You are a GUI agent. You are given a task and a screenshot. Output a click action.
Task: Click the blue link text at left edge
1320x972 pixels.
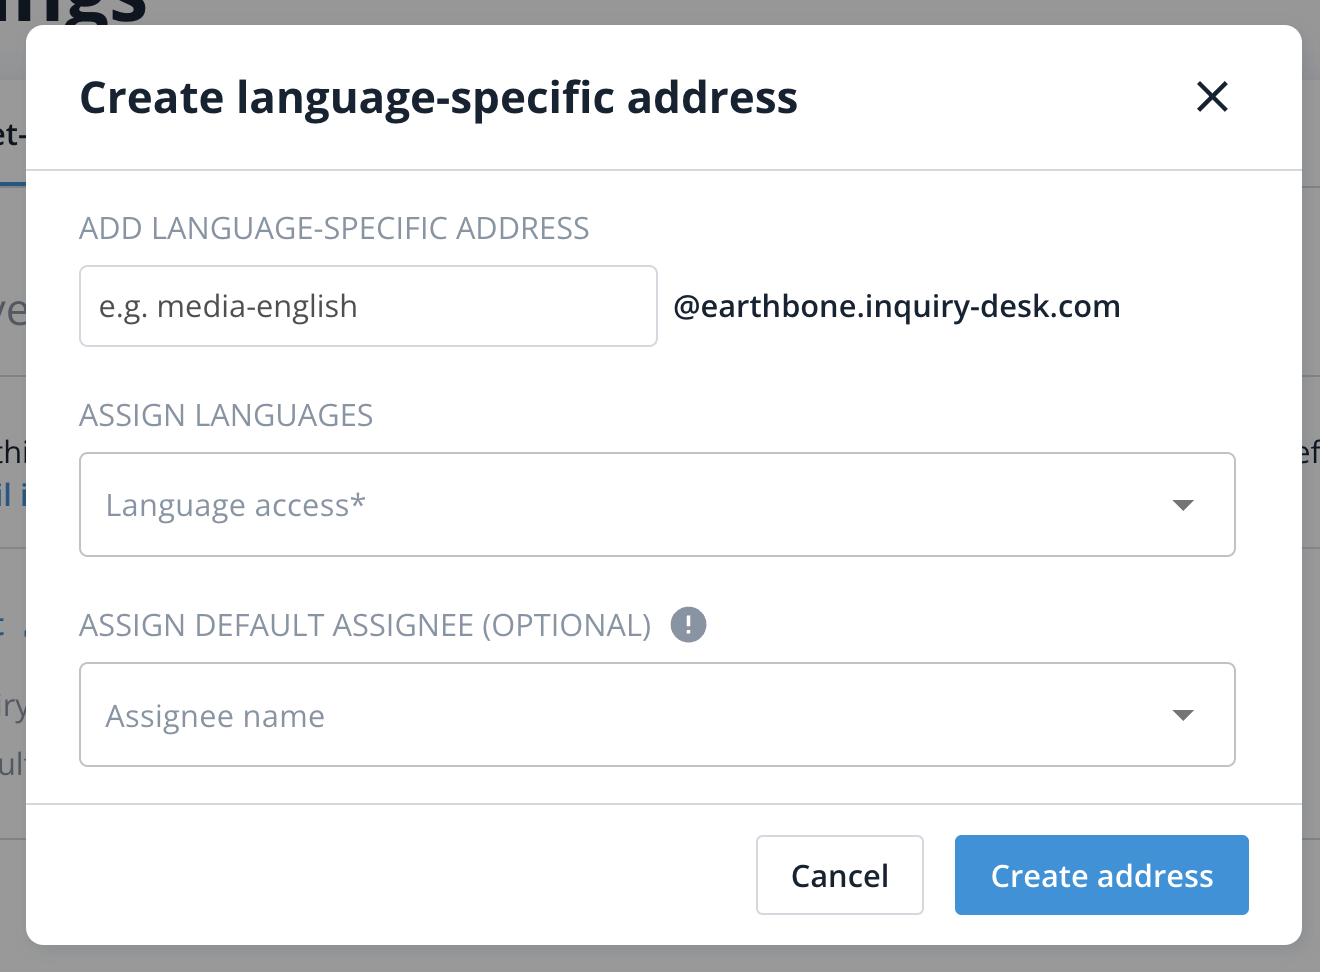12,493
